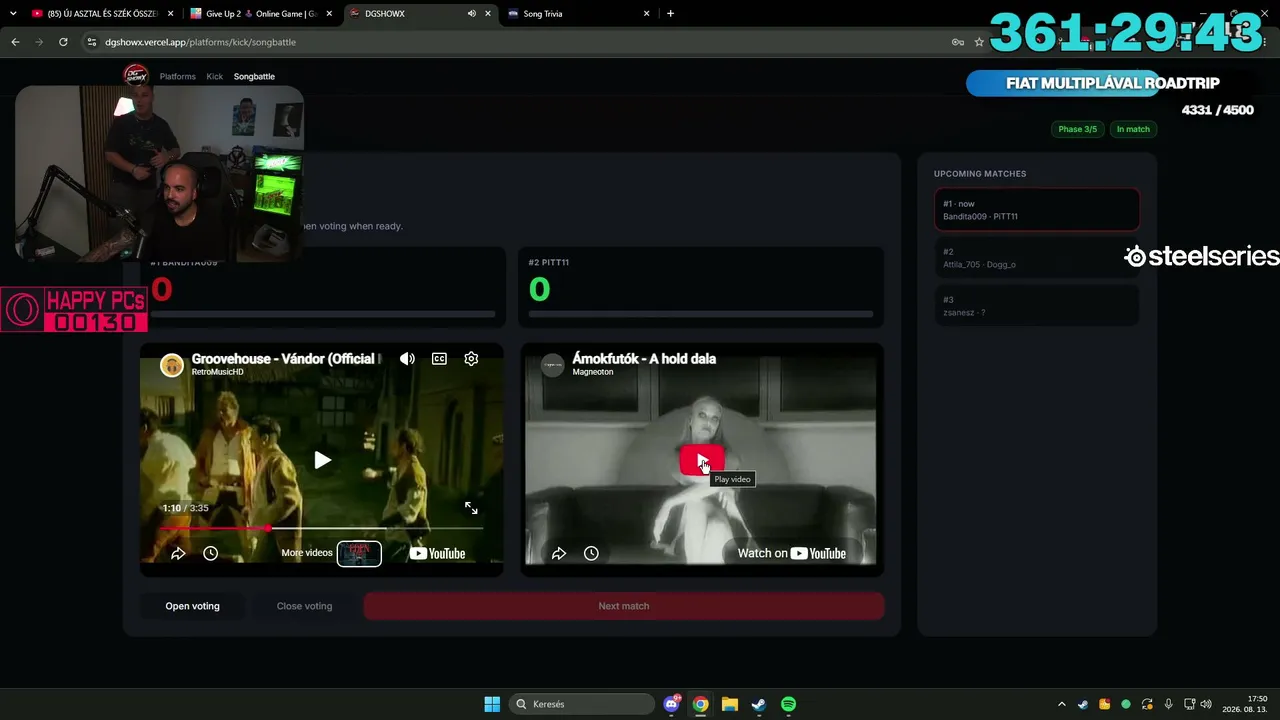
Task: Open the password manager key icon
Action: click(x=957, y=42)
